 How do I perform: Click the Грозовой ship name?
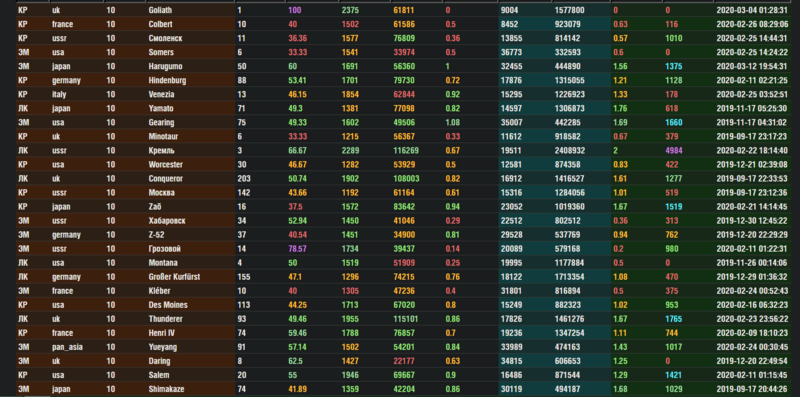point(164,249)
